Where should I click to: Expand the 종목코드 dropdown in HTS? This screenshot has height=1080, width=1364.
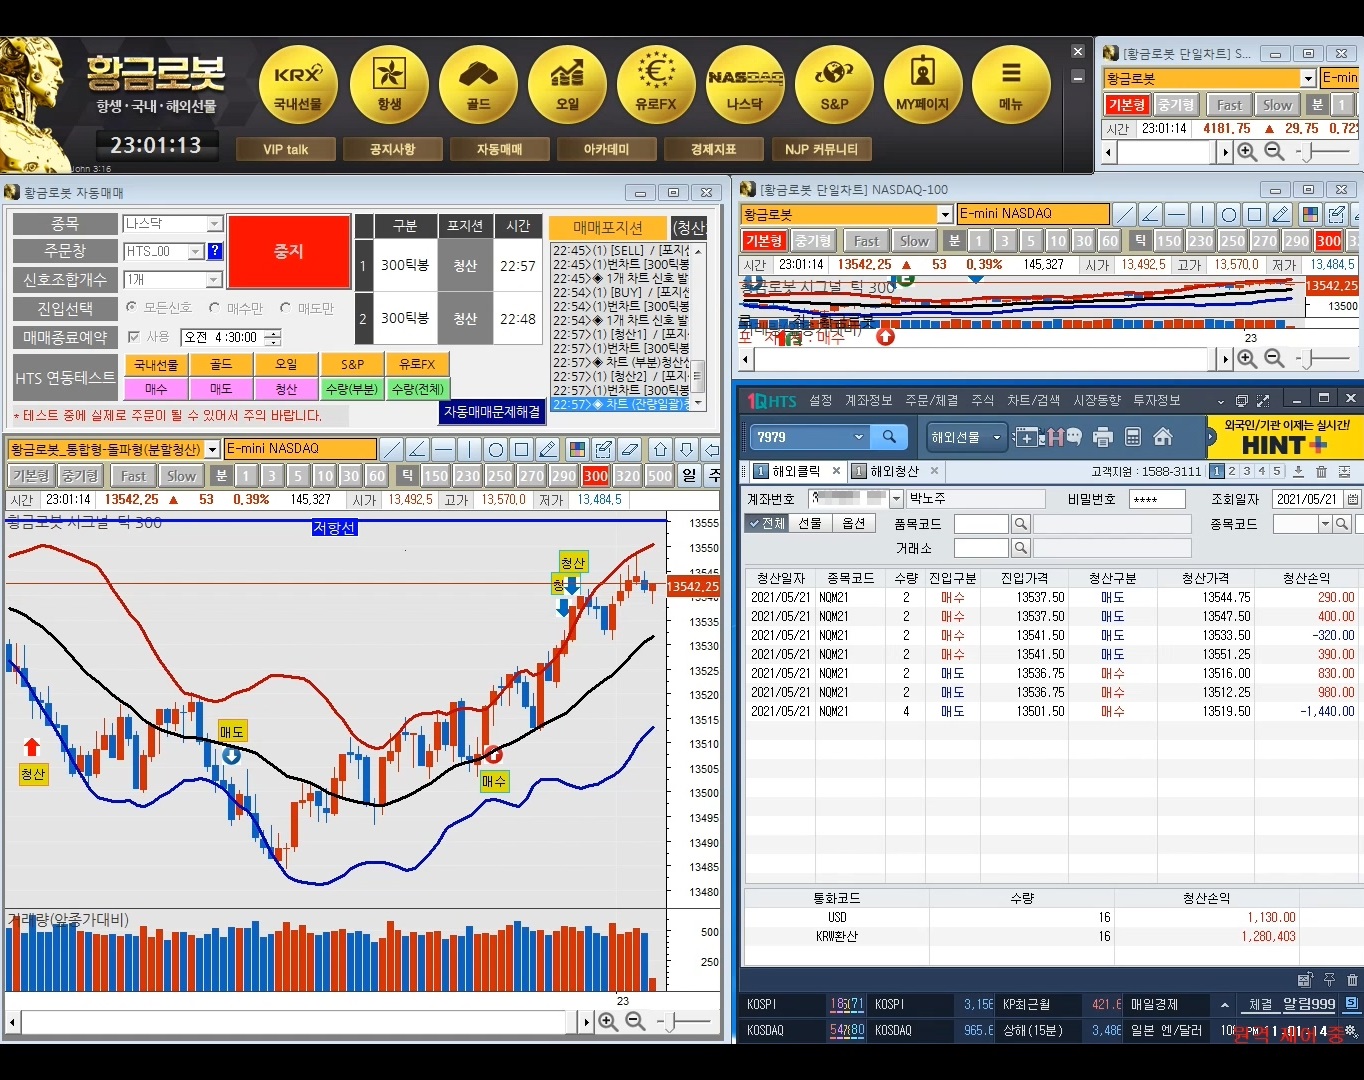click(1326, 524)
